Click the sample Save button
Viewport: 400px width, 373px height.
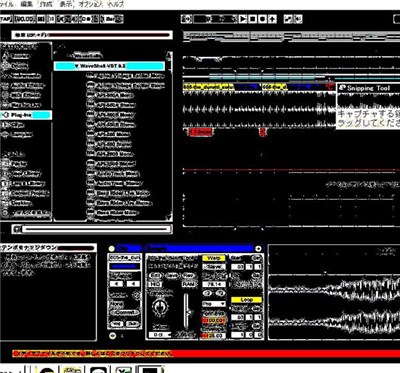(x=172, y=276)
